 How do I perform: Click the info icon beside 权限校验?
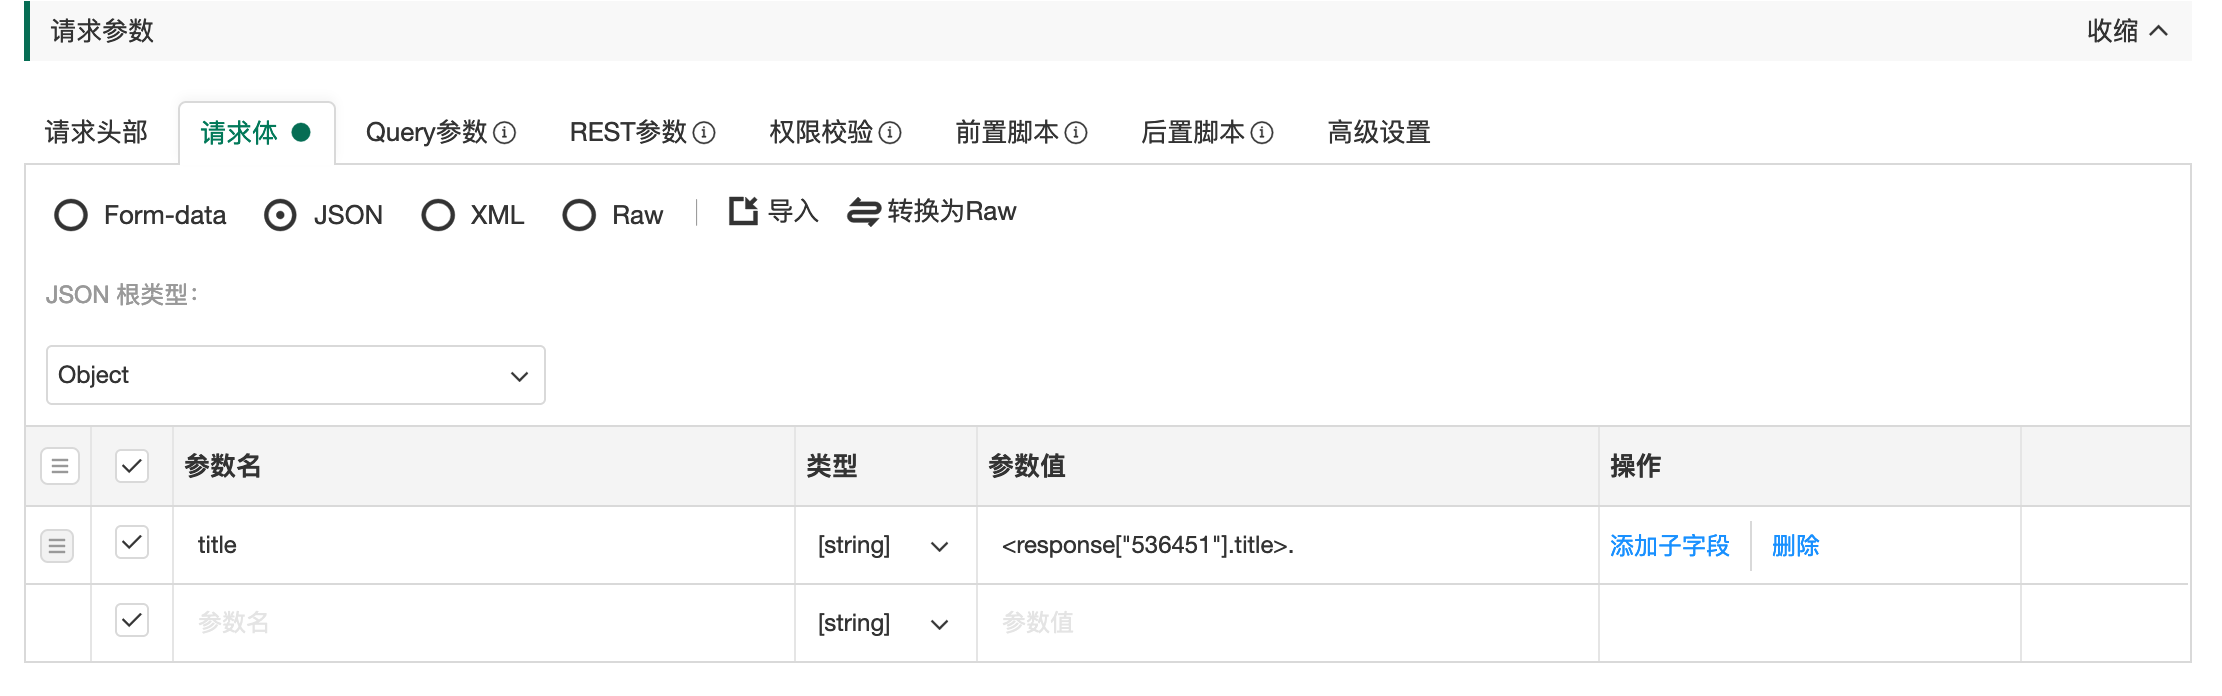tap(890, 133)
